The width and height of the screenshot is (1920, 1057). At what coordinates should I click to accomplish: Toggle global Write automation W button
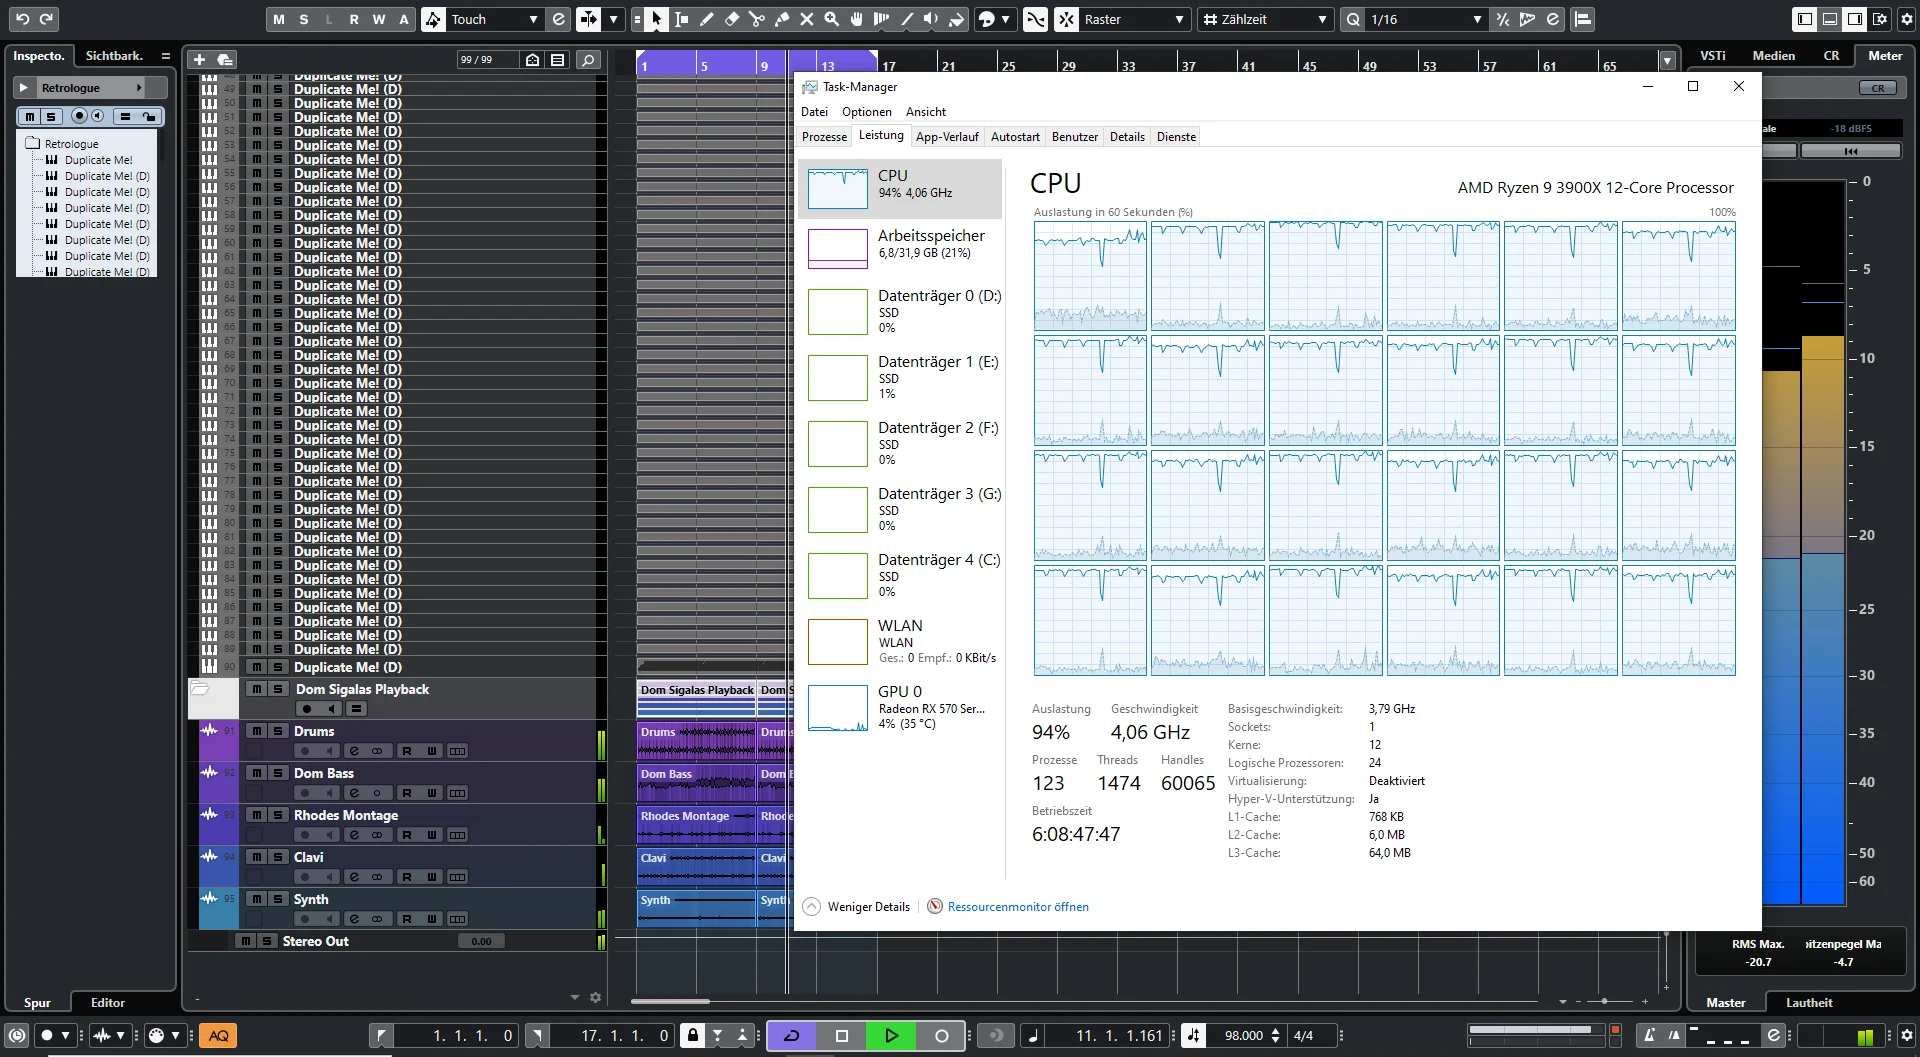[379, 19]
